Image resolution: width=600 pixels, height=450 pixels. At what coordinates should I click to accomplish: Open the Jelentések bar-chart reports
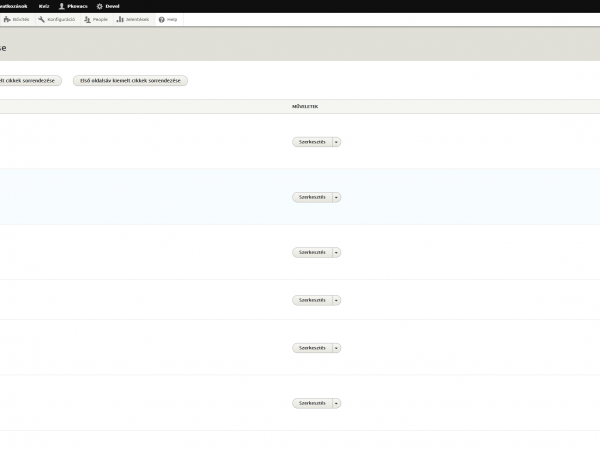pyautogui.click(x=132, y=19)
